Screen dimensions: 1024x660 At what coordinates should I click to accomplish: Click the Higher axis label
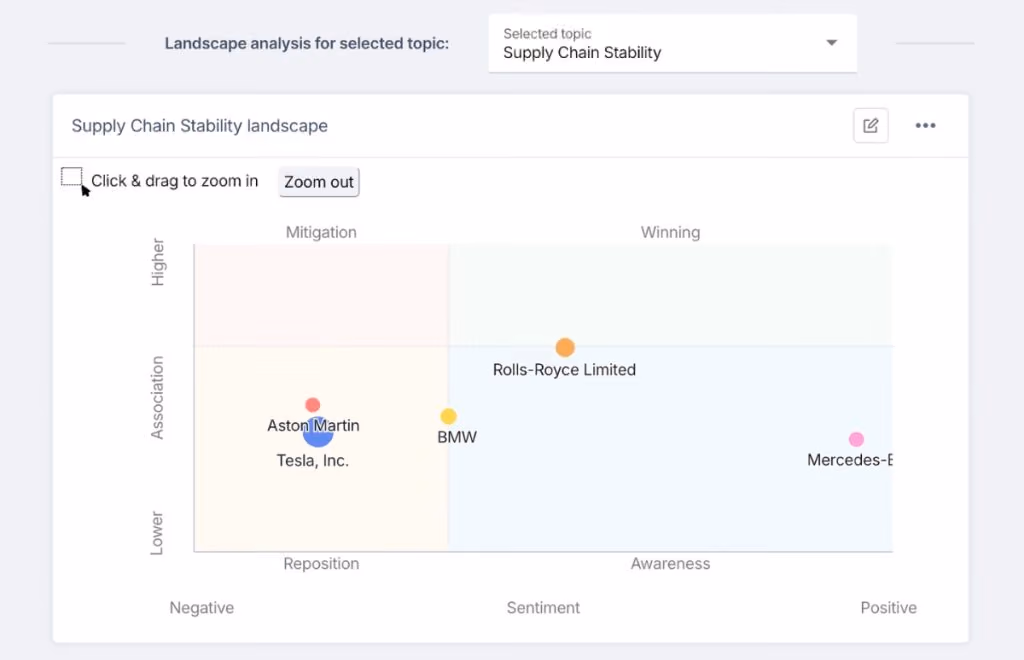pyautogui.click(x=157, y=262)
